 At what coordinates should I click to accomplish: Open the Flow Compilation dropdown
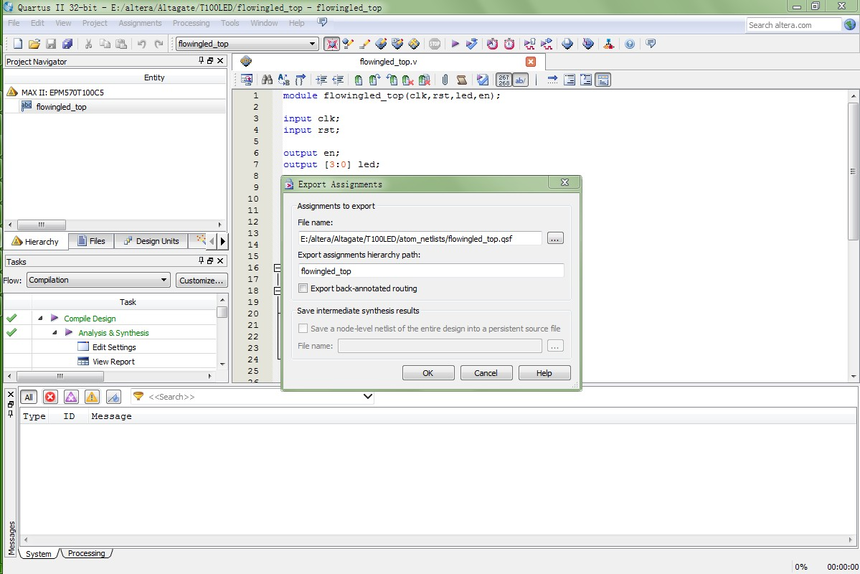click(x=99, y=280)
